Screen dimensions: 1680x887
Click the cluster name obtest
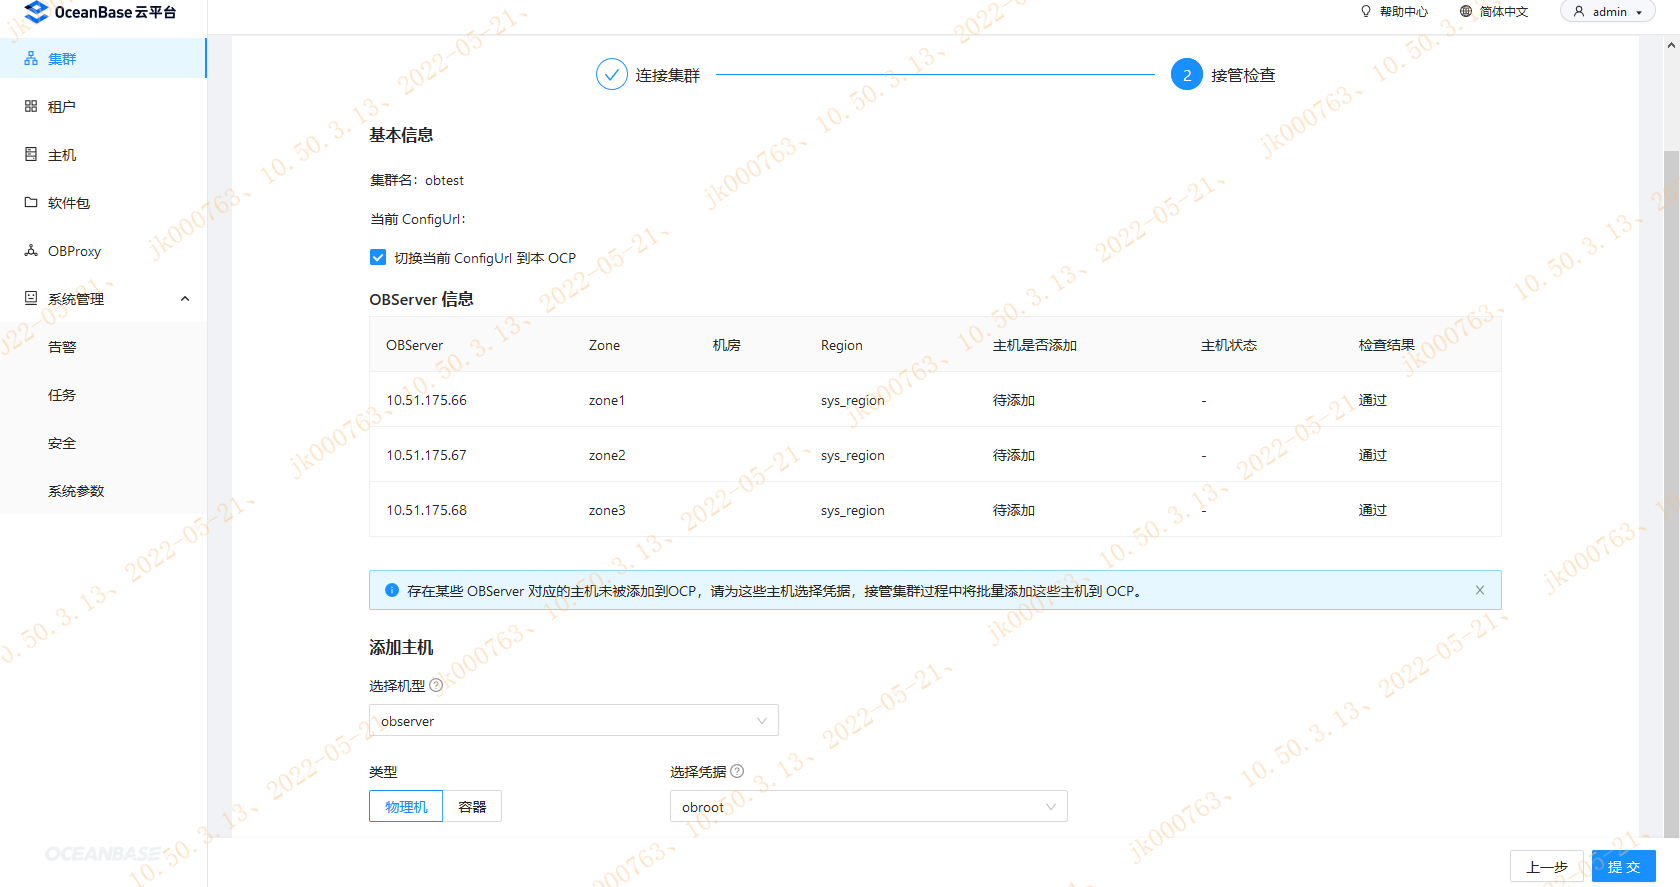pyautogui.click(x=445, y=180)
